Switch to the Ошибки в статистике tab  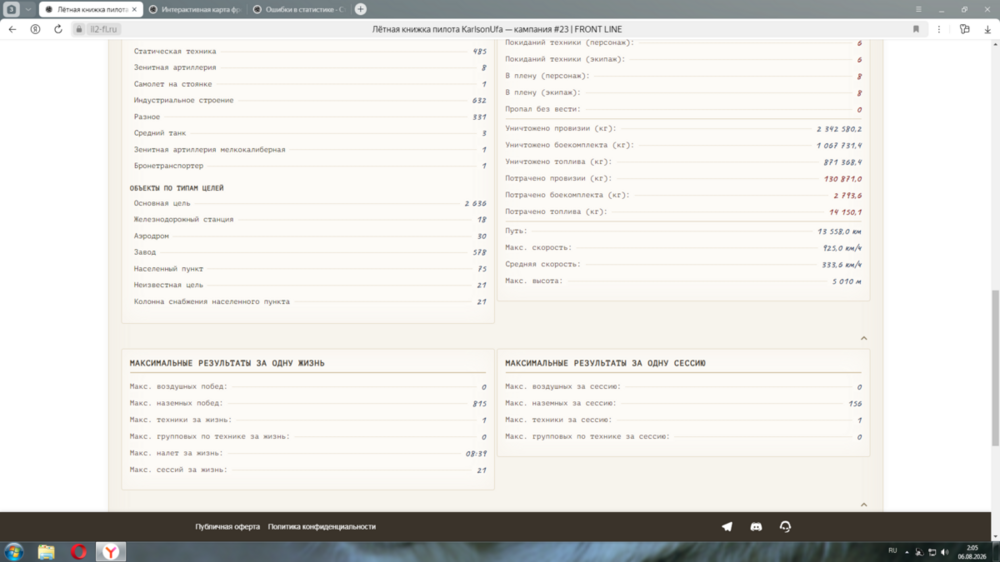[300, 10]
